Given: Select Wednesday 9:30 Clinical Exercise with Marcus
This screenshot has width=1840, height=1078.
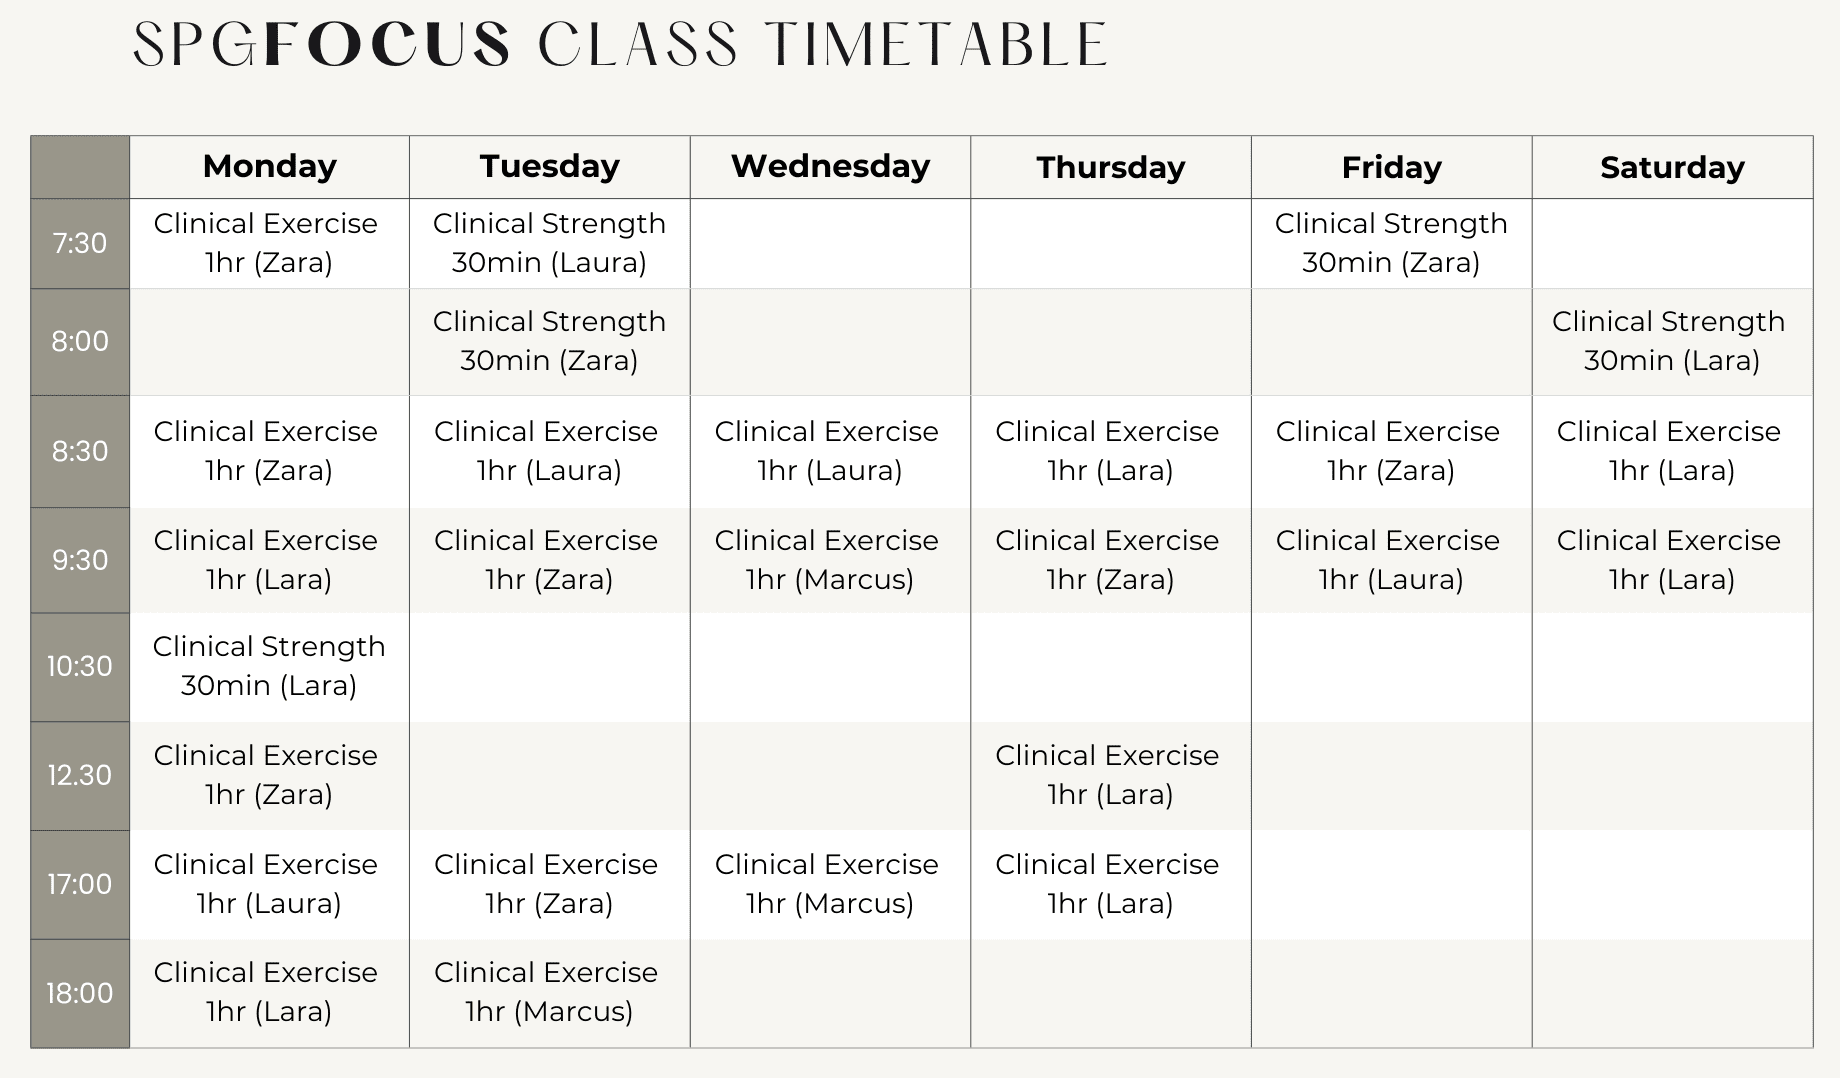Looking at the screenshot, I should tap(827, 560).
